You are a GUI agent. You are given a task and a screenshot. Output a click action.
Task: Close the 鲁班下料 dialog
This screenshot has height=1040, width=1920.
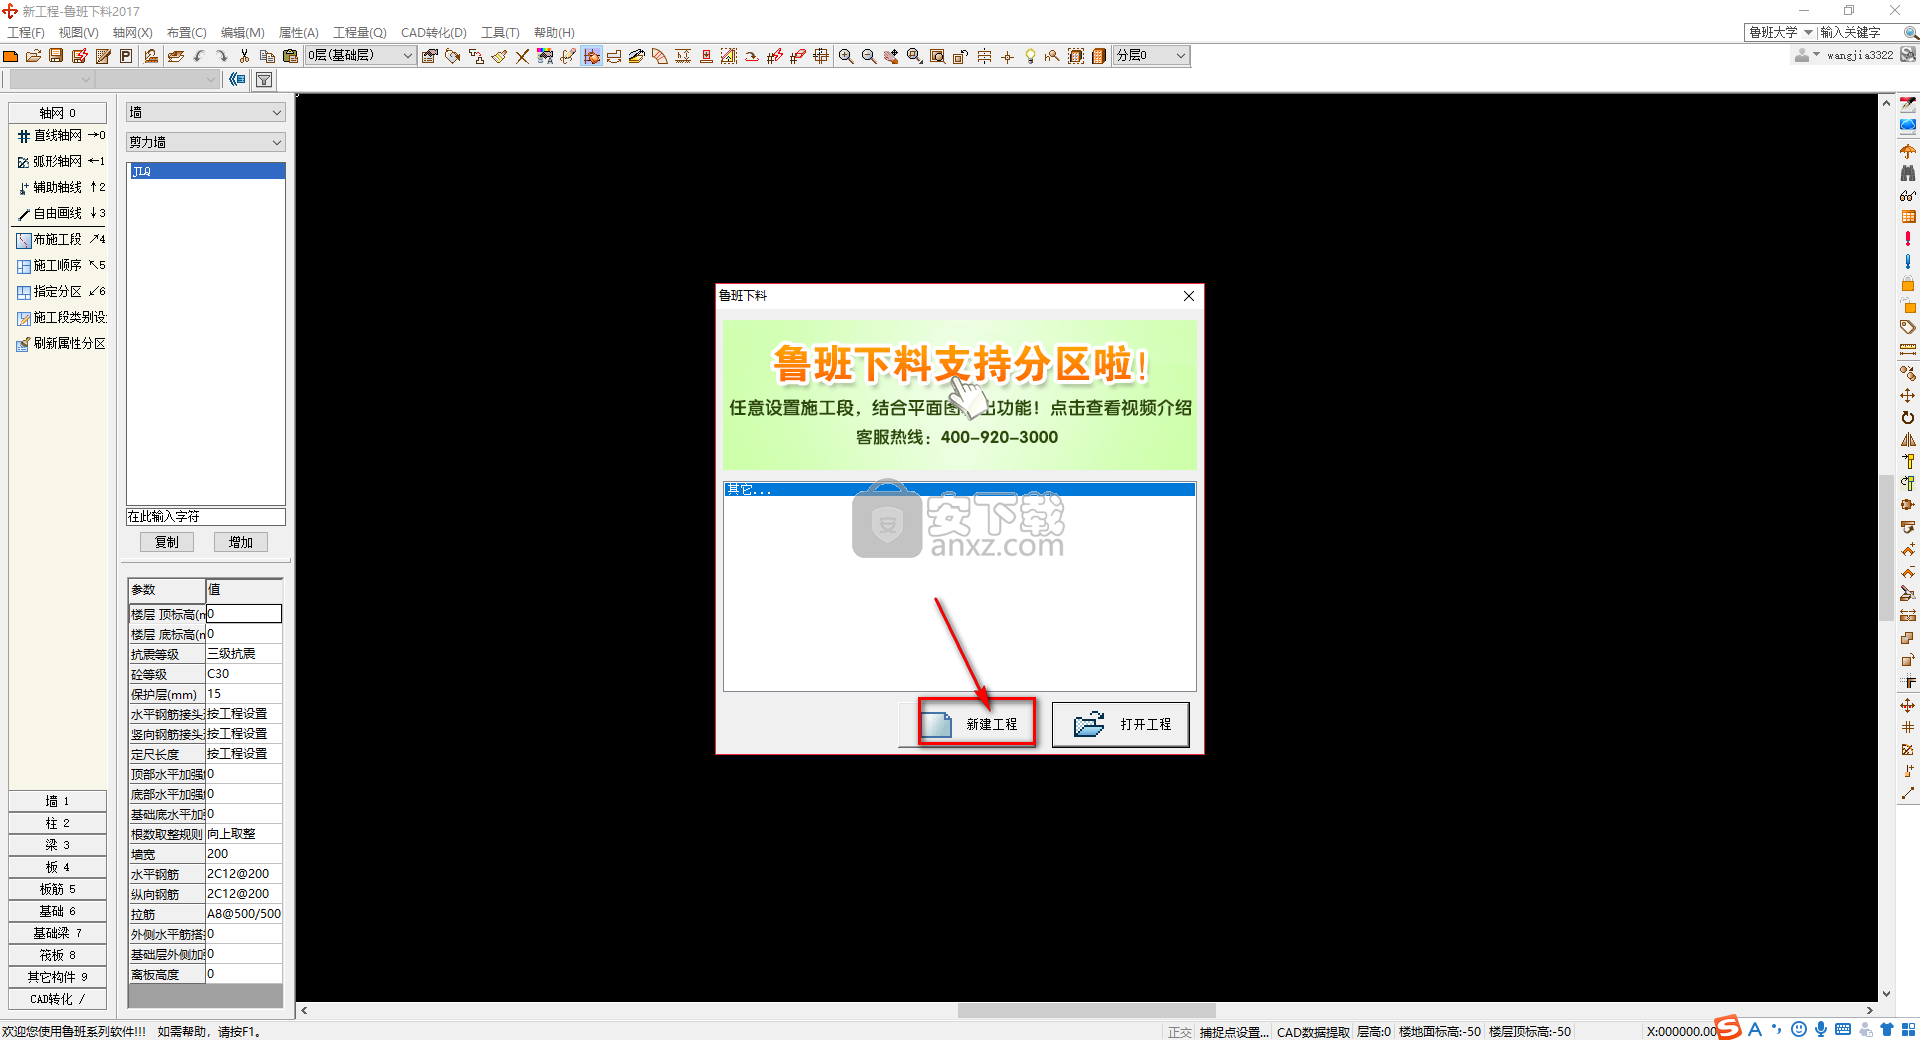(1188, 296)
